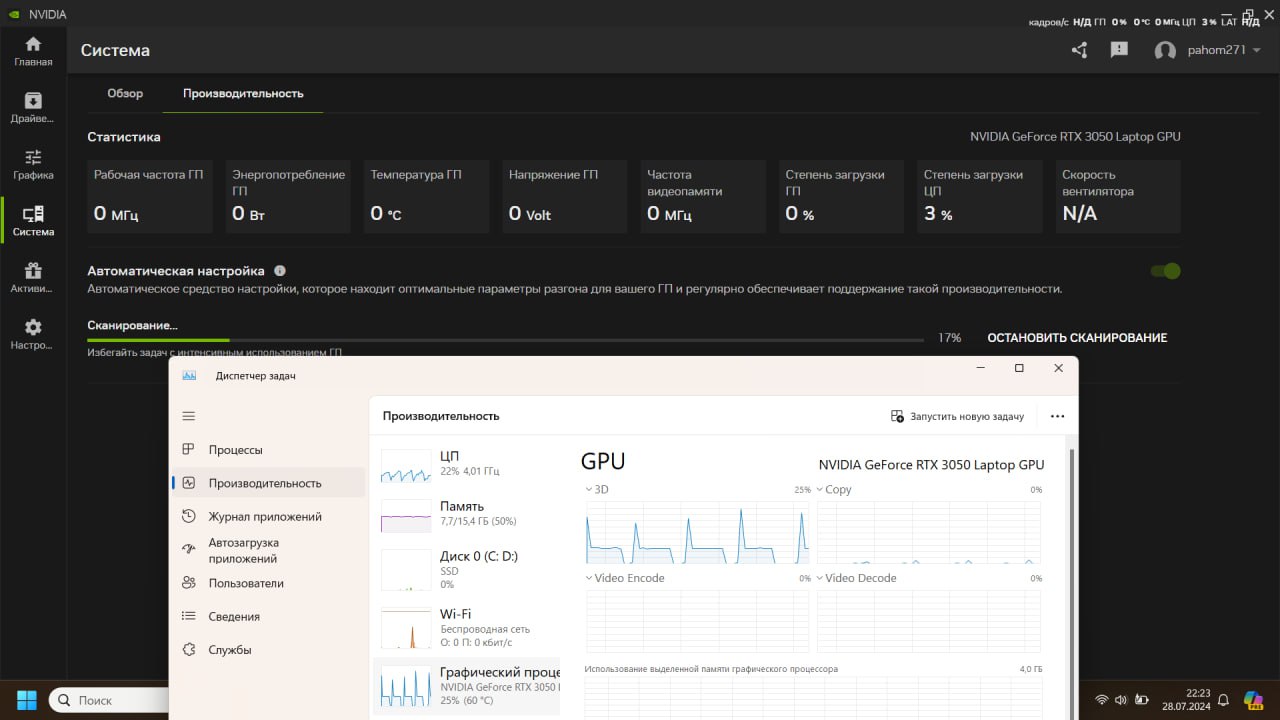
Task: Click the battery icon in the system tray
Action: pos(1141,700)
